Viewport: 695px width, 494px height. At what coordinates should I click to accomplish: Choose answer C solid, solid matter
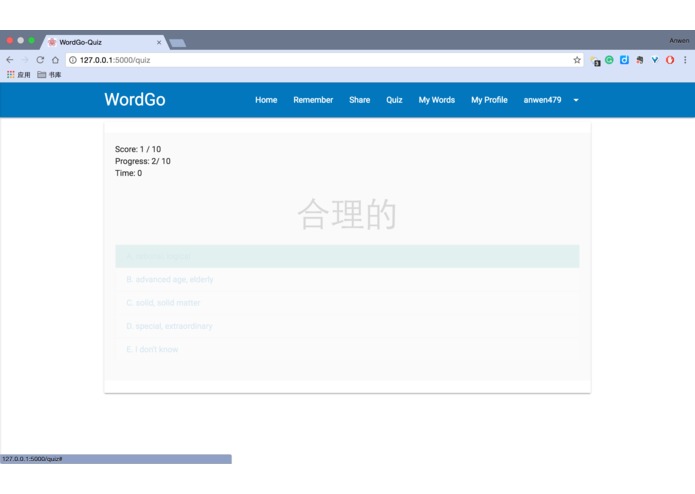coord(347,303)
